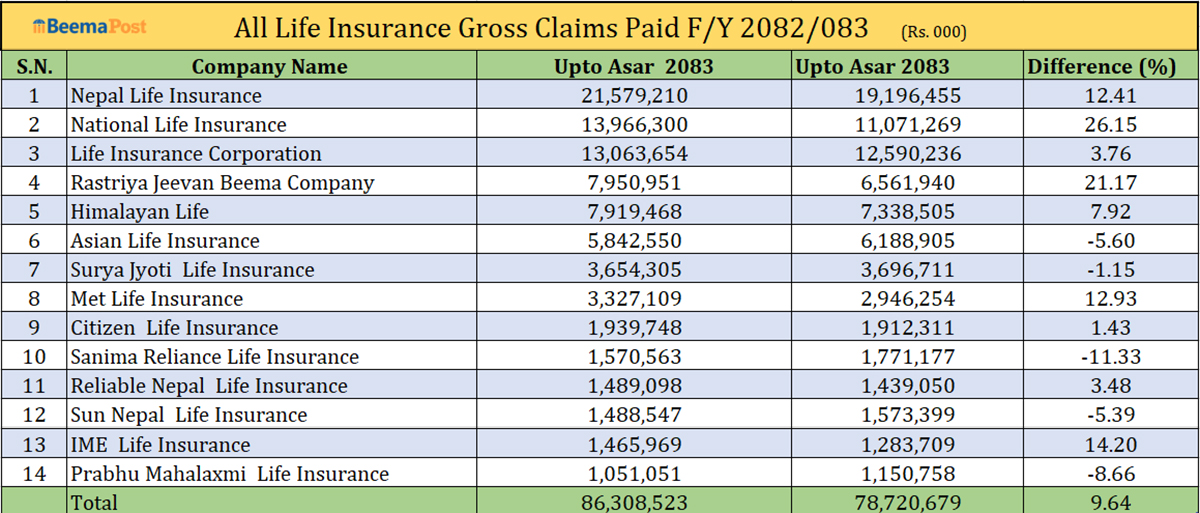Select the value 1,489,098
The width and height of the screenshot is (1200, 513).
[634, 386]
